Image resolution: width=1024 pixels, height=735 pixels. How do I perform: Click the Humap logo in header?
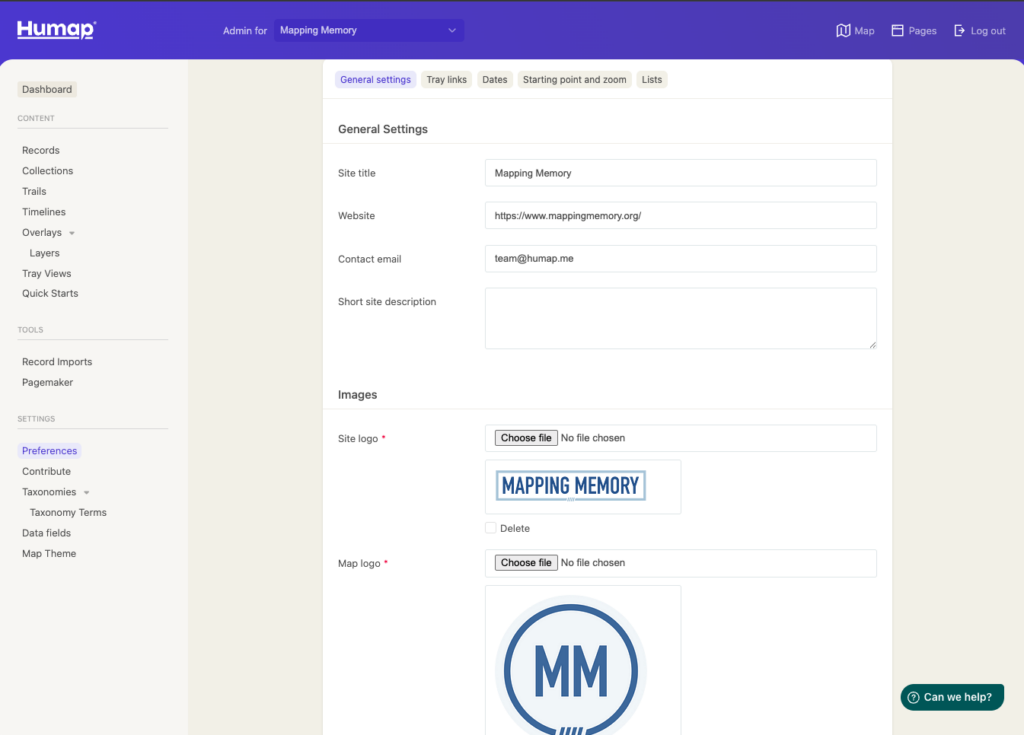coord(56,30)
